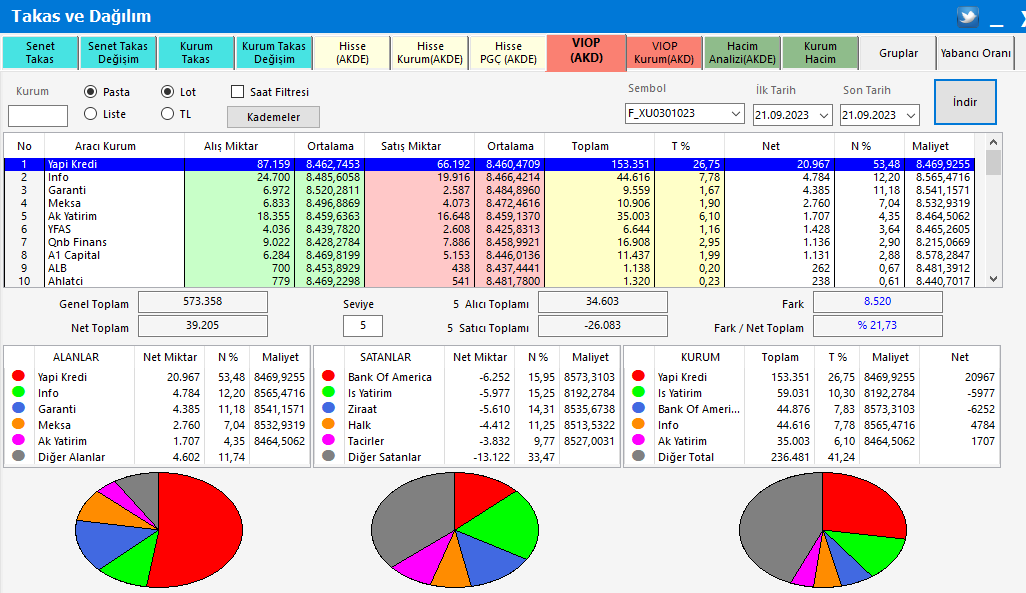Click the green dot beside Info in ALANLAR
This screenshot has width=1026, height=593.
(x=18, y=392)
